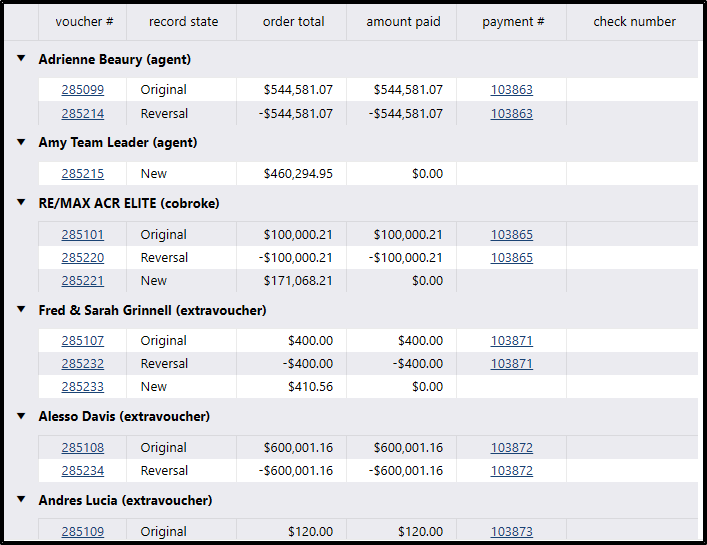Sort by the check number column
The height and width of the screenshot is (545, 707).
(634, 22)
